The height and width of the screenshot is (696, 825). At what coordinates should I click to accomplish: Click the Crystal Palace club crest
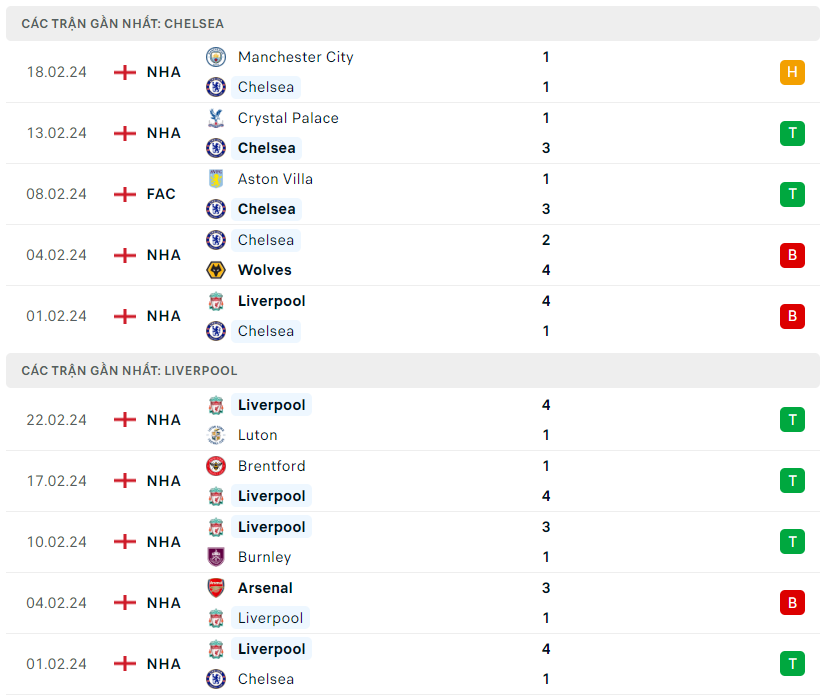coord(216,118)
